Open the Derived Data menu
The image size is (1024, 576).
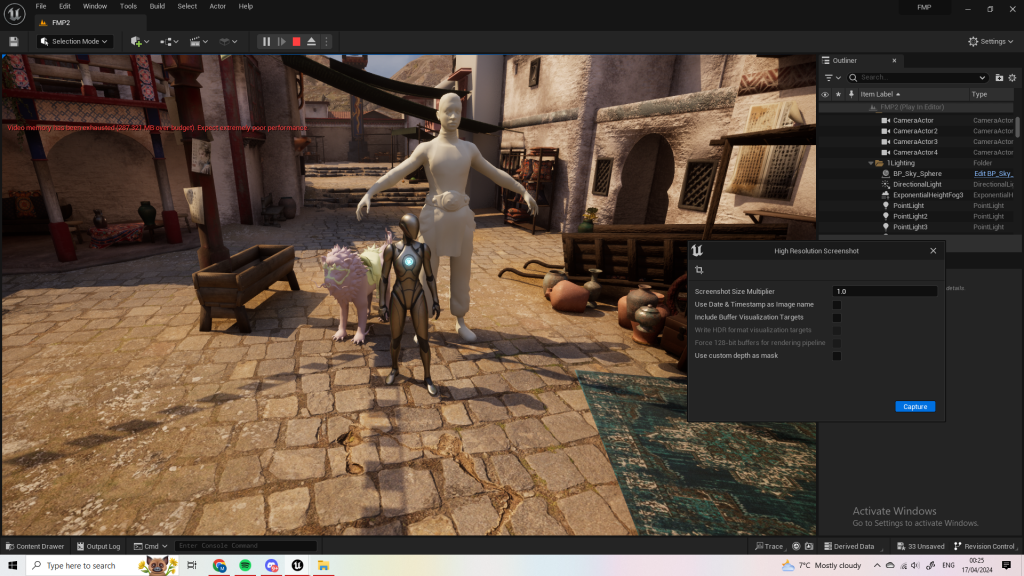click(x=849, y=546)
